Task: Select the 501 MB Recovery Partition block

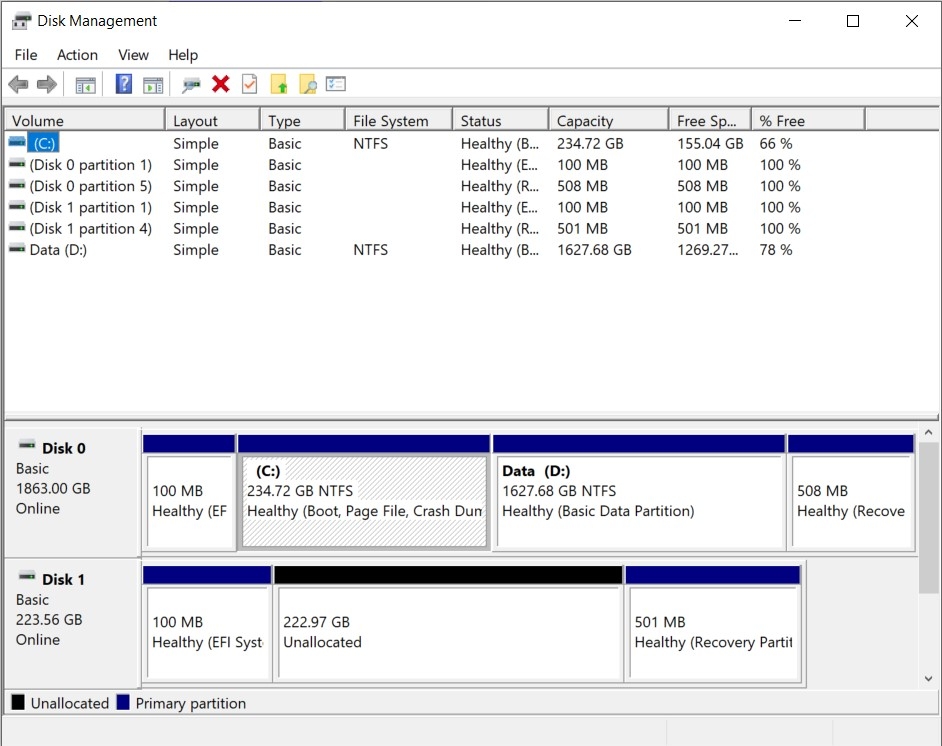Action: (713, 623)
